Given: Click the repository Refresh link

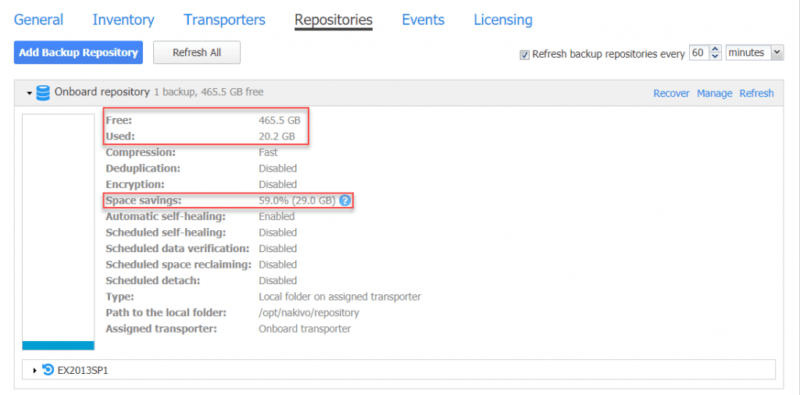Looking at the screenshot, I should [757, 93].
